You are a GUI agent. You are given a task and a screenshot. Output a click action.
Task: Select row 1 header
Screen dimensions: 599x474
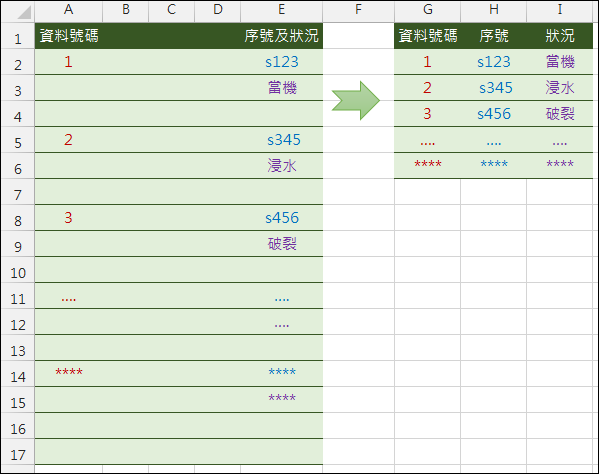[x=18, y=36]
